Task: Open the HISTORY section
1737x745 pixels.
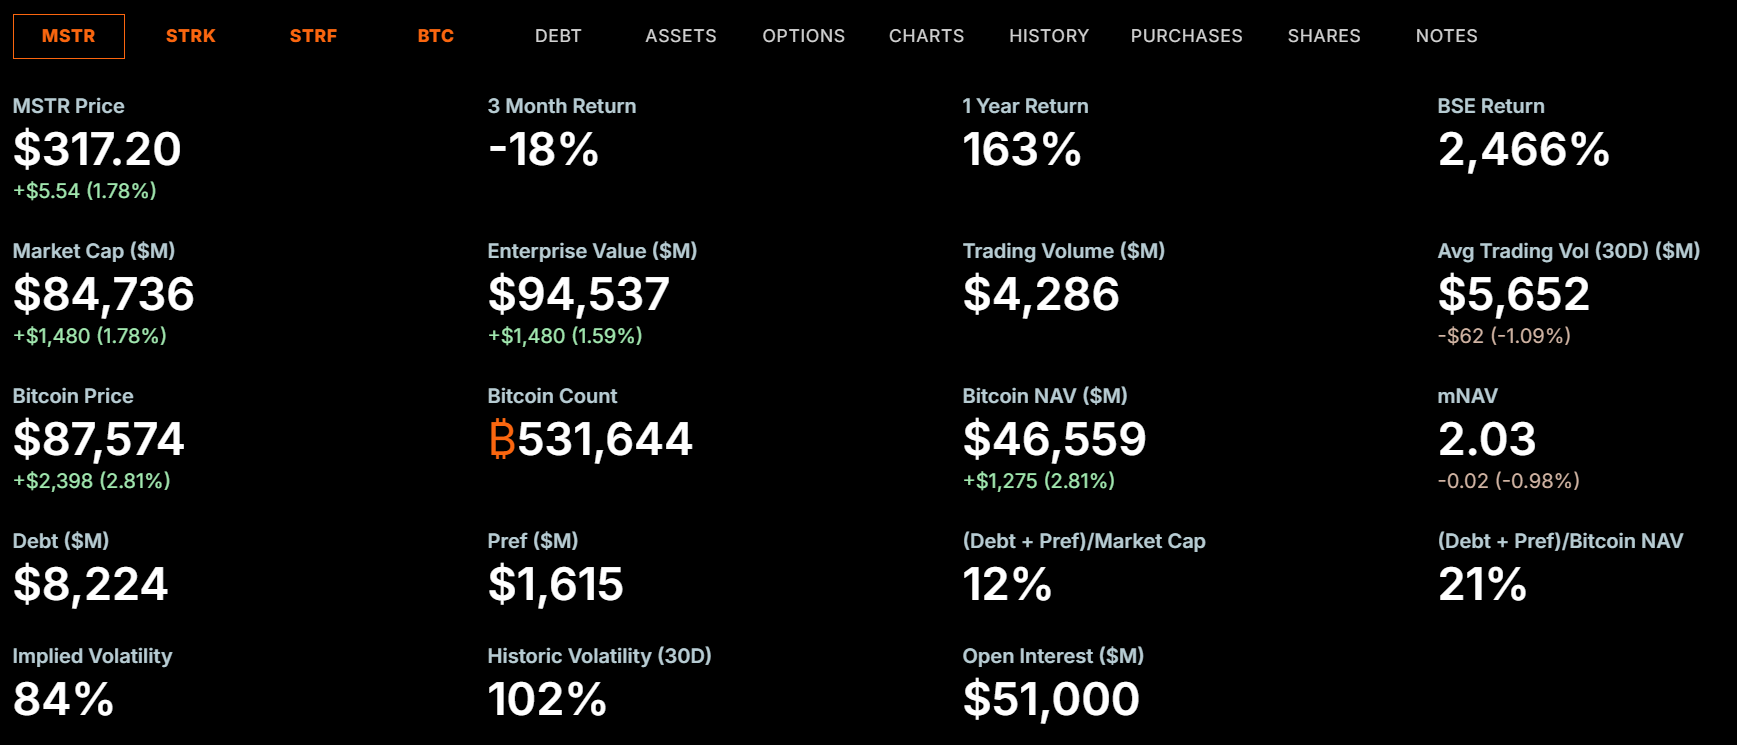Action: pyautogui.click(x=1049, y=35)
